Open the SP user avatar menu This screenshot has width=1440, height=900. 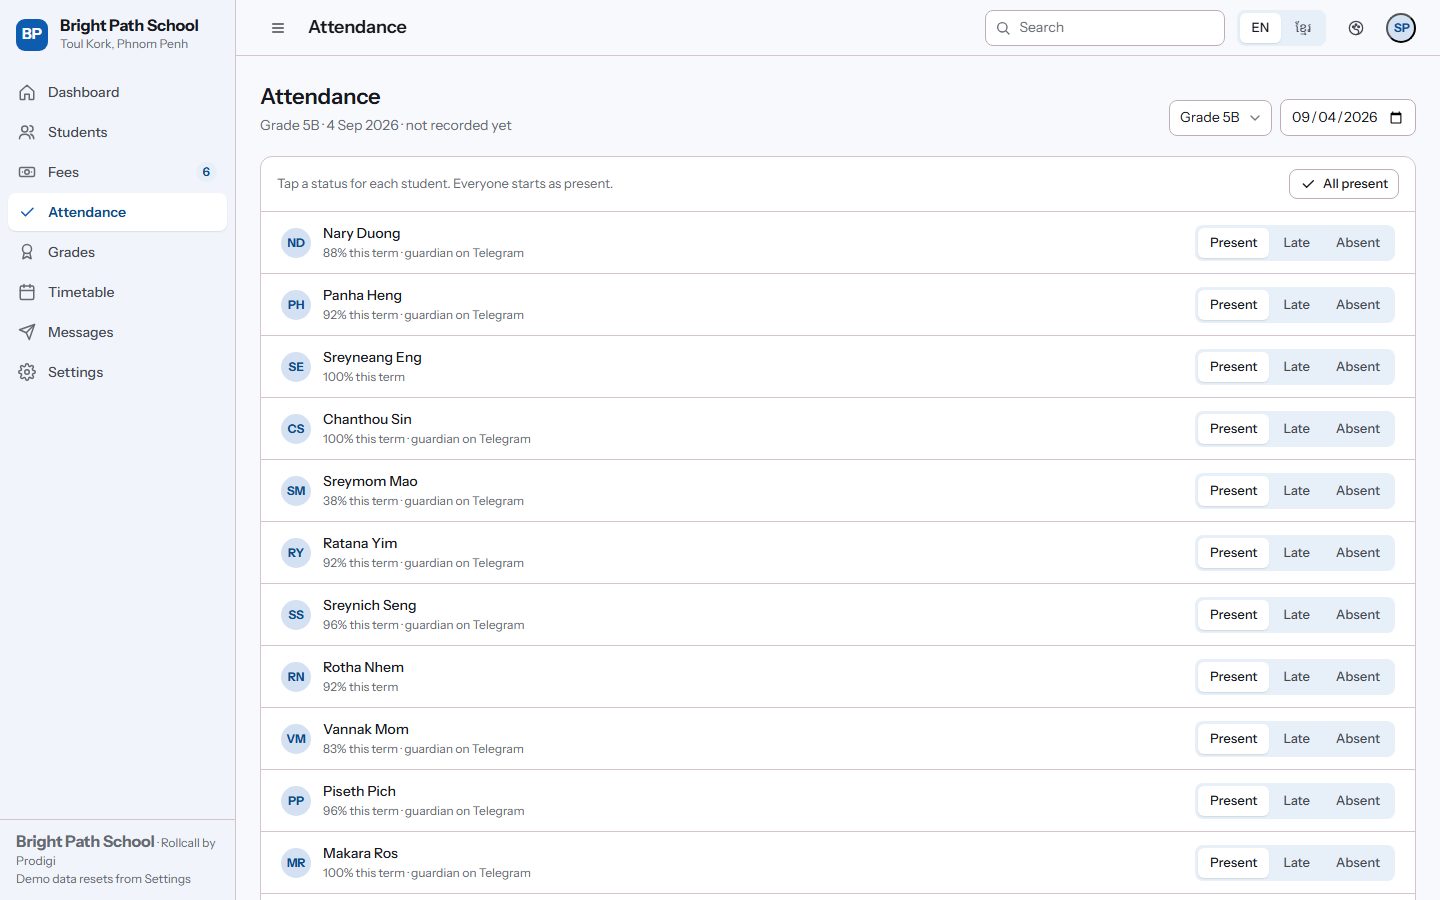1401,28
